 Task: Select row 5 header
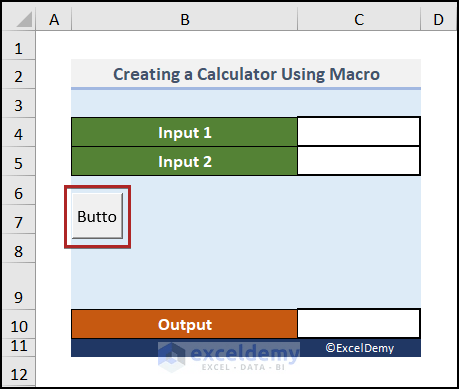[x=19, y=161]
